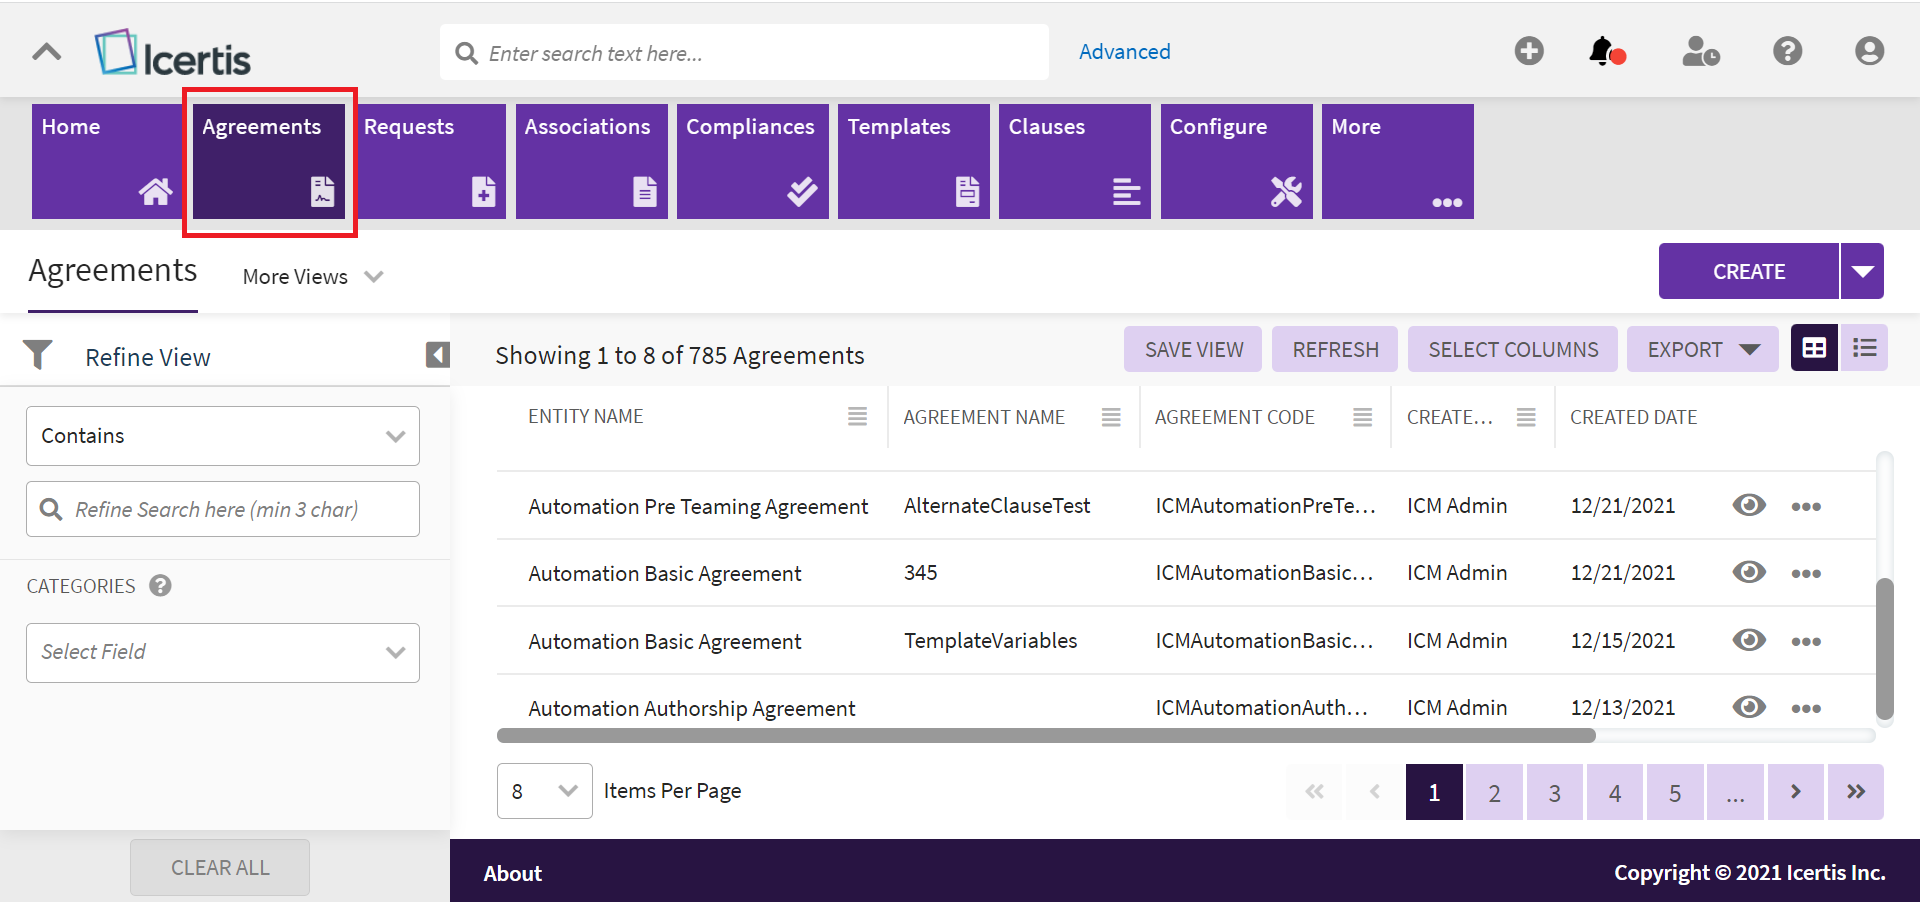Open the user profile icon

click(1868, 51)
